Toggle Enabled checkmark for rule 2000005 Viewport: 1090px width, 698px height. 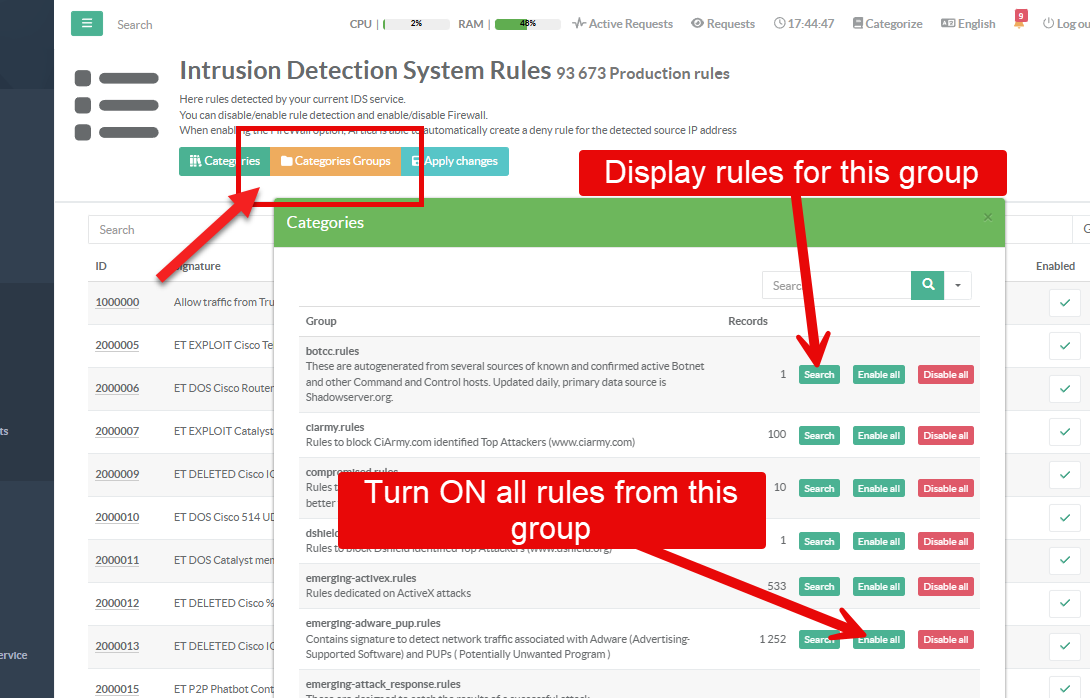[x=1064, y=345]
